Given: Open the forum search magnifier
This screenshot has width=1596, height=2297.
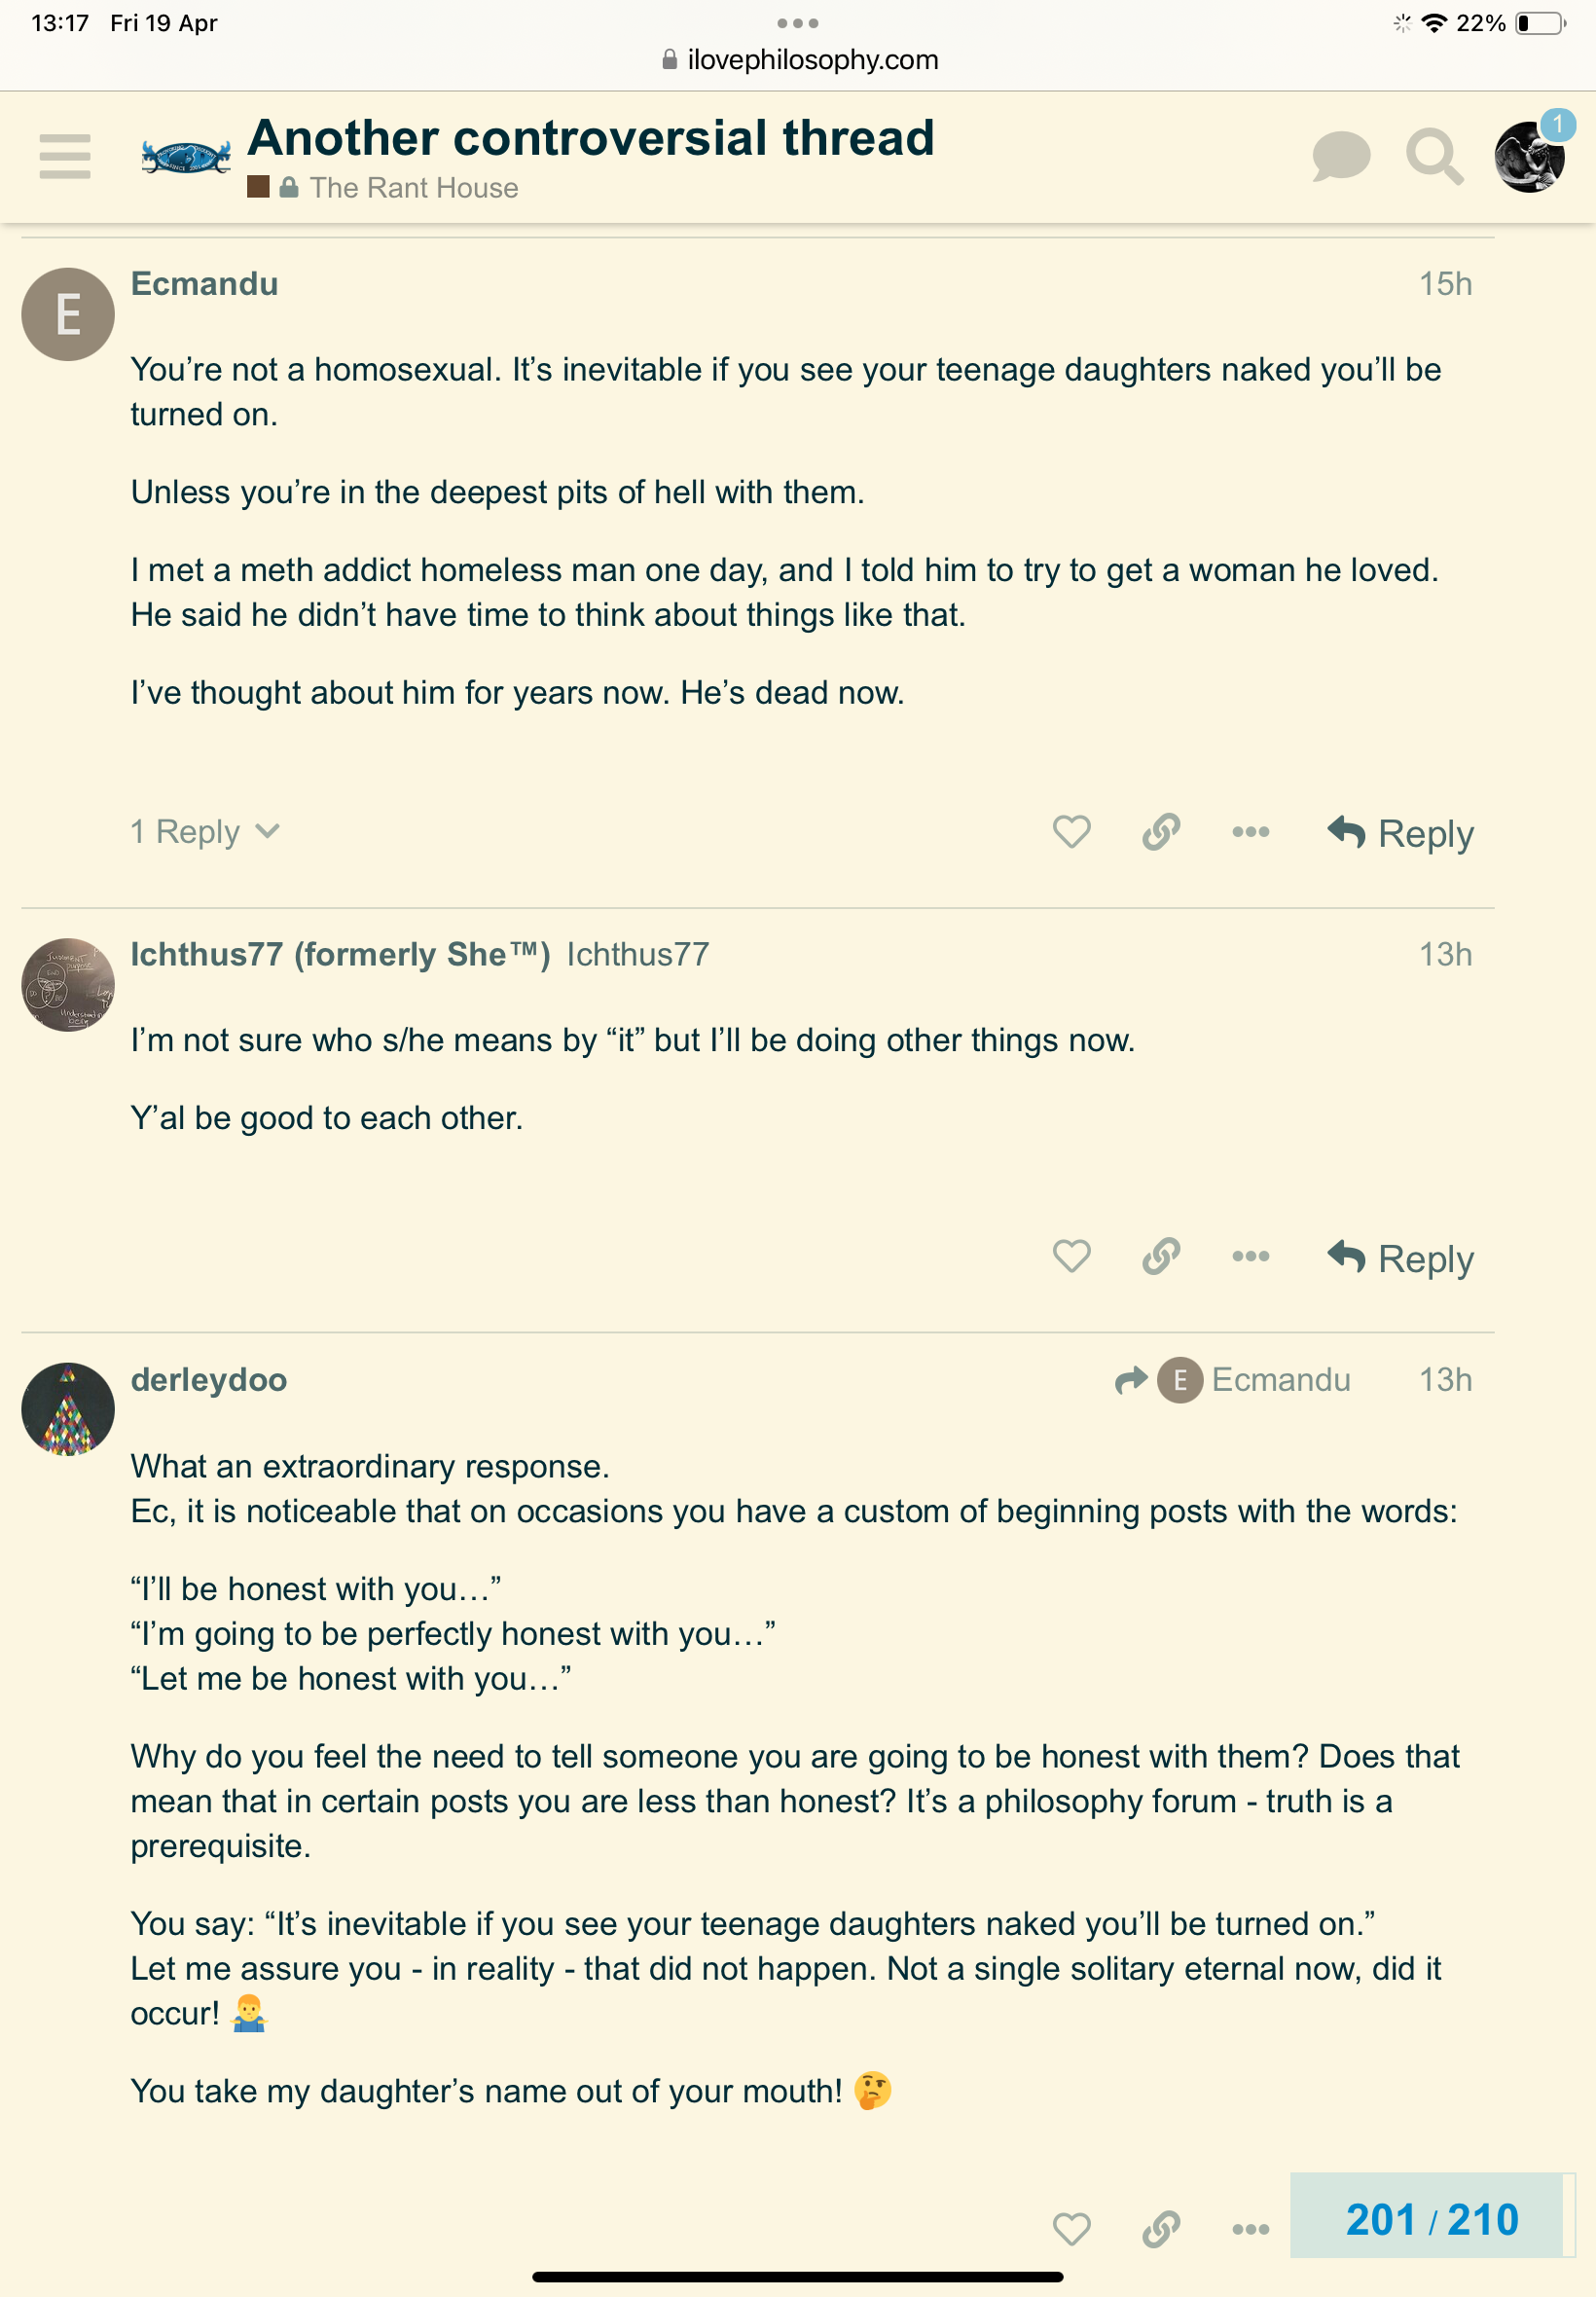Looking at the screenshot, I should 1434,156.
